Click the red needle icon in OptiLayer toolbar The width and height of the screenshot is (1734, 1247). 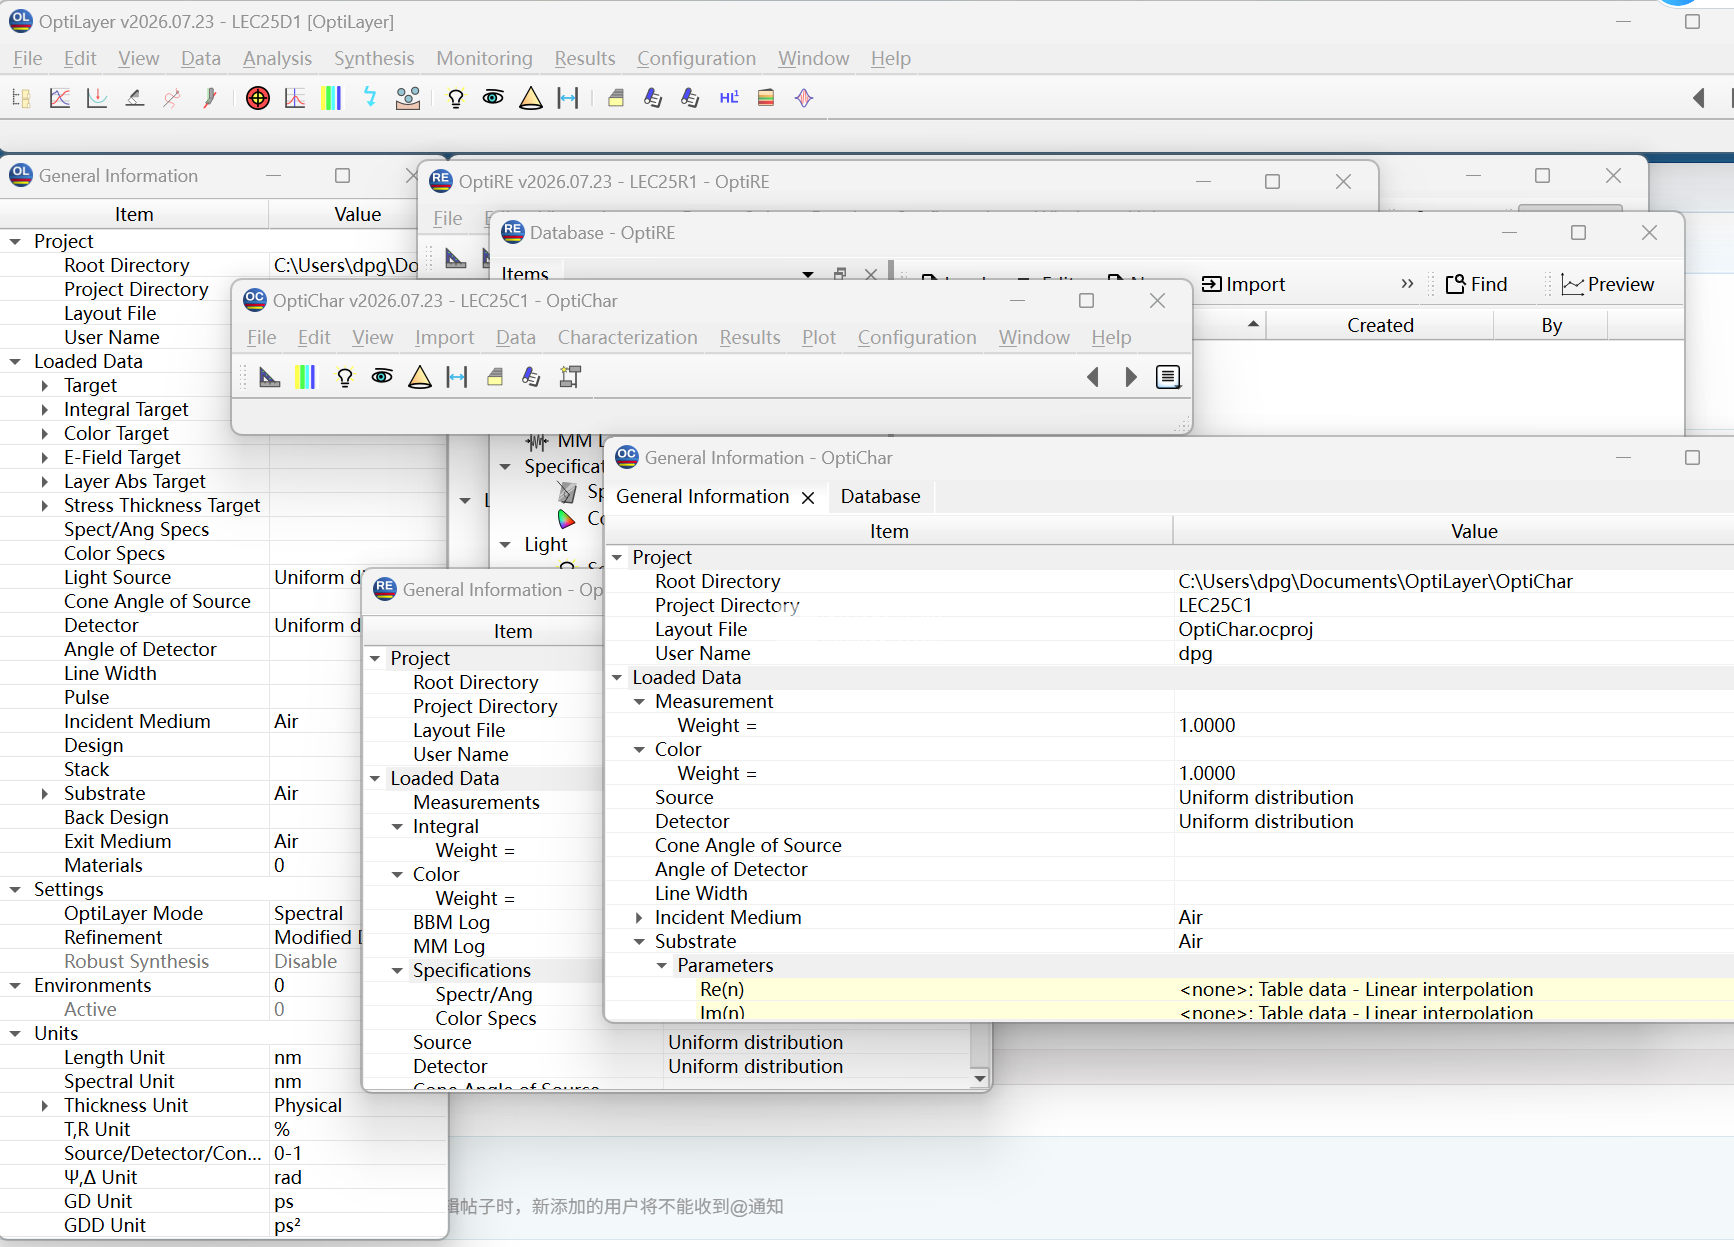(x=210, y=98)
